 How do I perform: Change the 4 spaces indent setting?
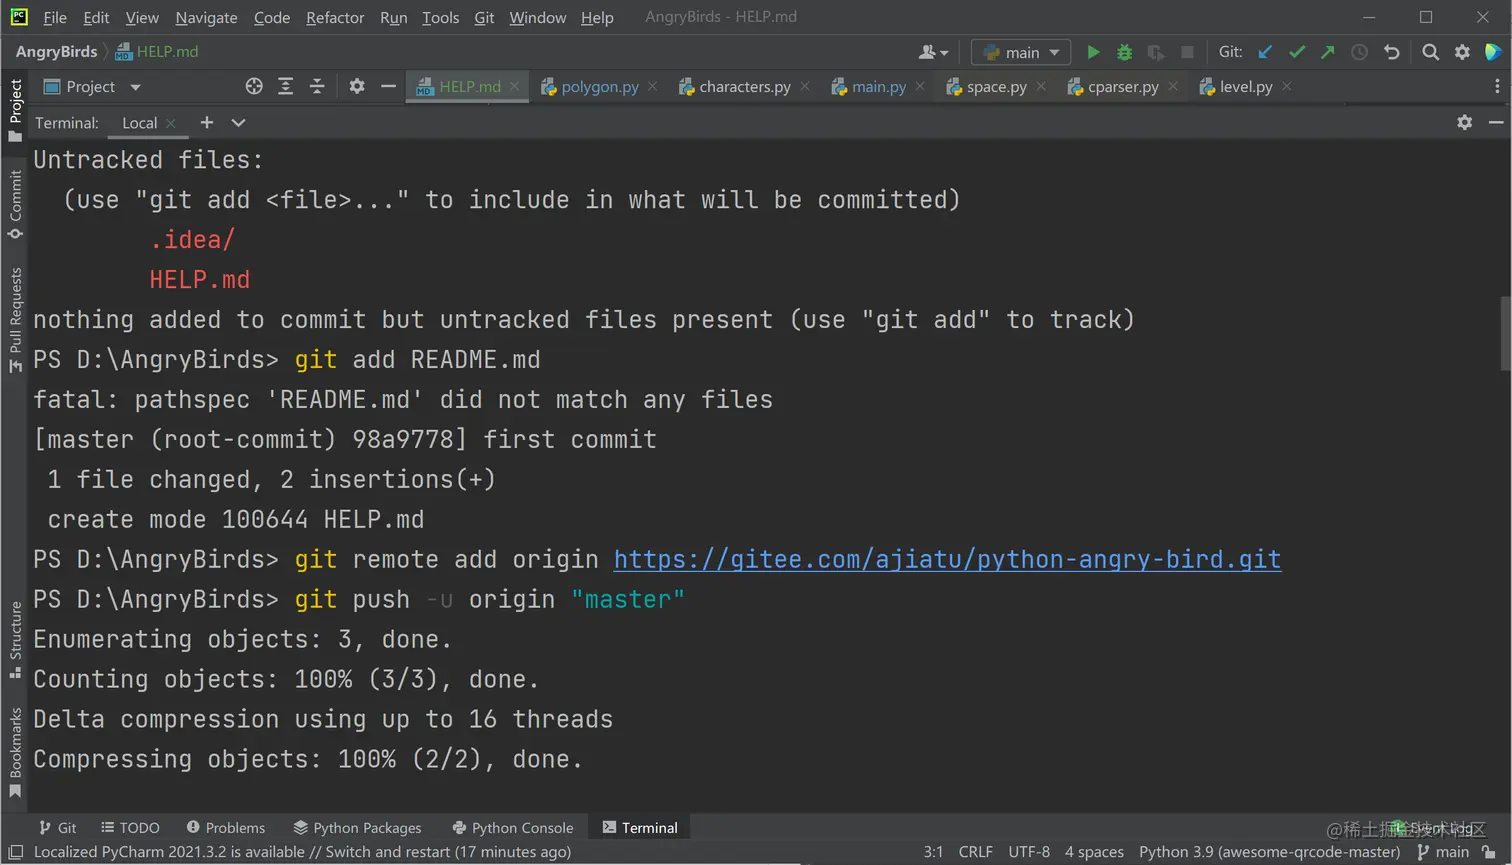(x=1094, y=853)
